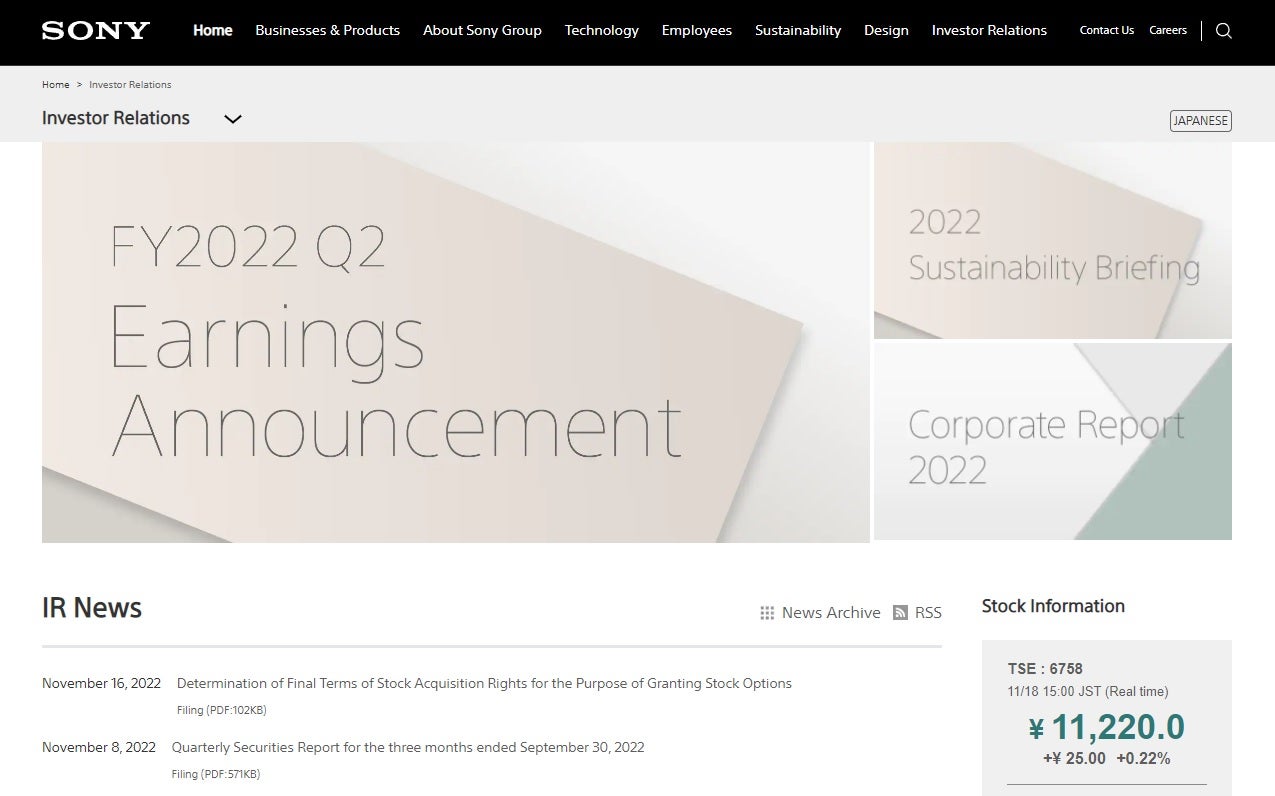Open About Sony Group menu

[x=482, y=30]
